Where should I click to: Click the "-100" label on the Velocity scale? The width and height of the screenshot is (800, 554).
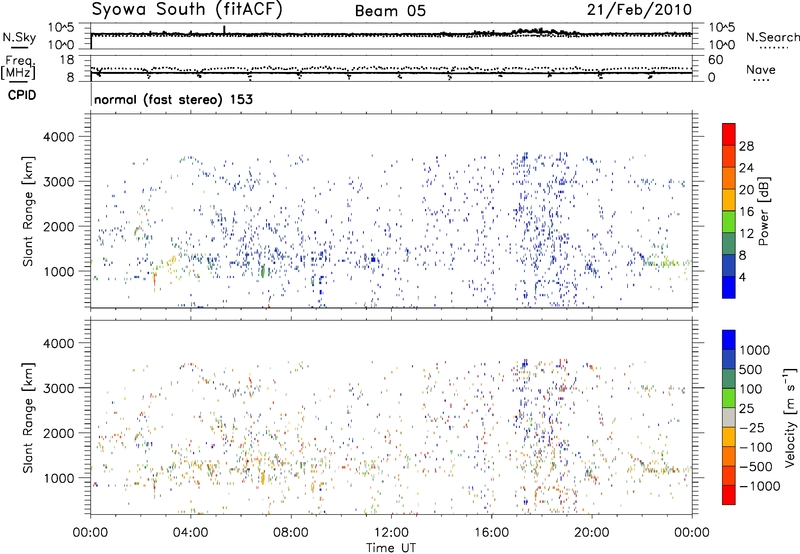[x=756, y=447]
